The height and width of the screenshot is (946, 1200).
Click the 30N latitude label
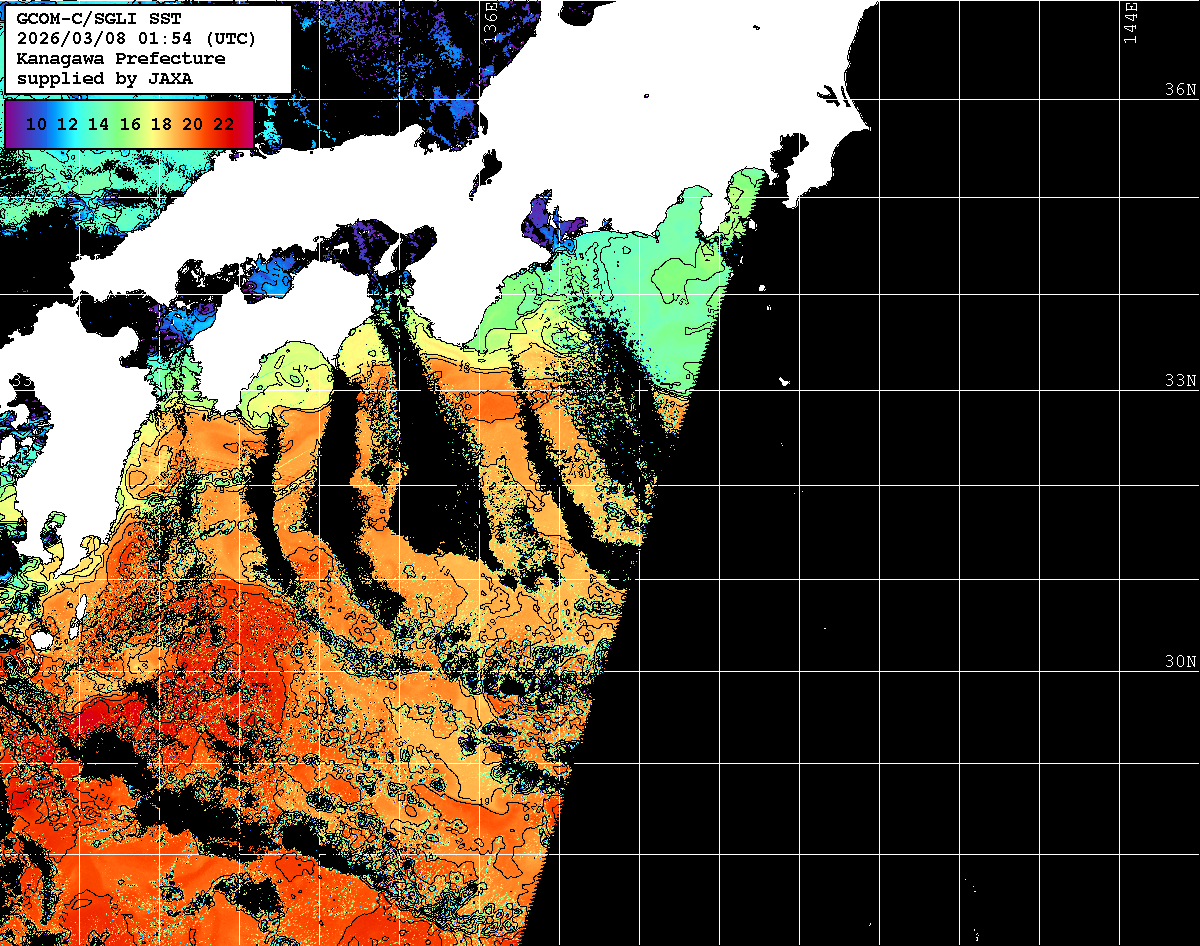(x=1179, y=662)
